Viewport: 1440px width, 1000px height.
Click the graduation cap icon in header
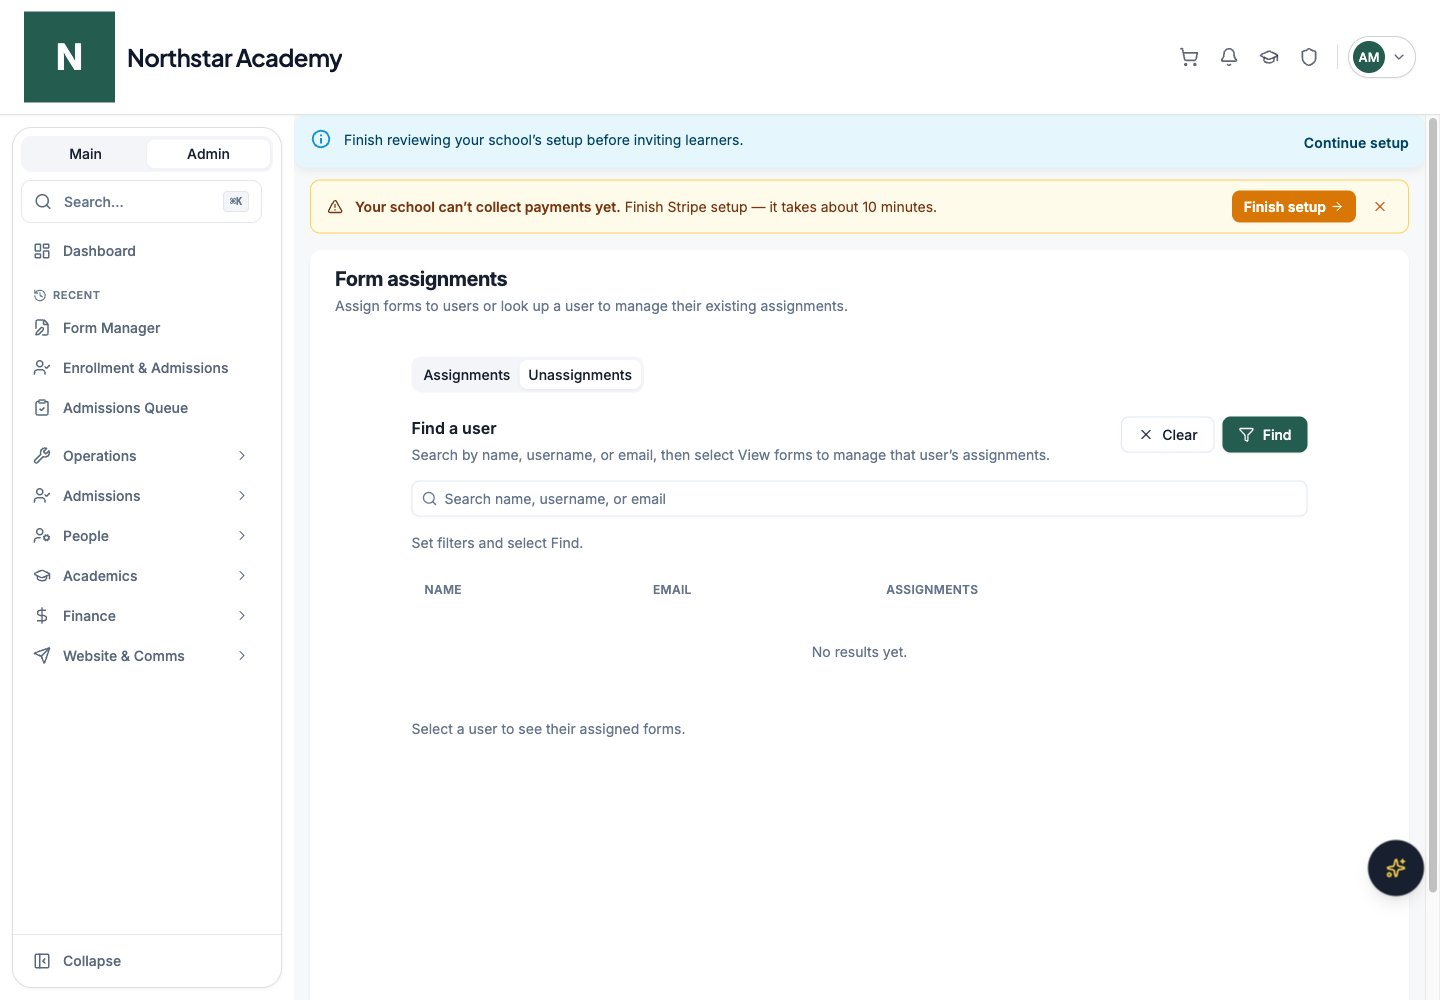pyautogui.click(x=1269, y=57)
